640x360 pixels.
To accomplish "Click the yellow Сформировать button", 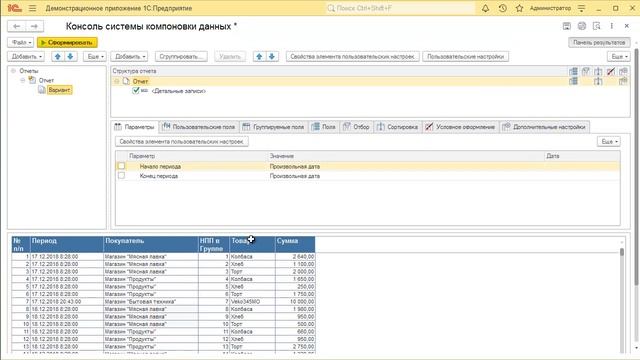I will click(x=67, y=42).
